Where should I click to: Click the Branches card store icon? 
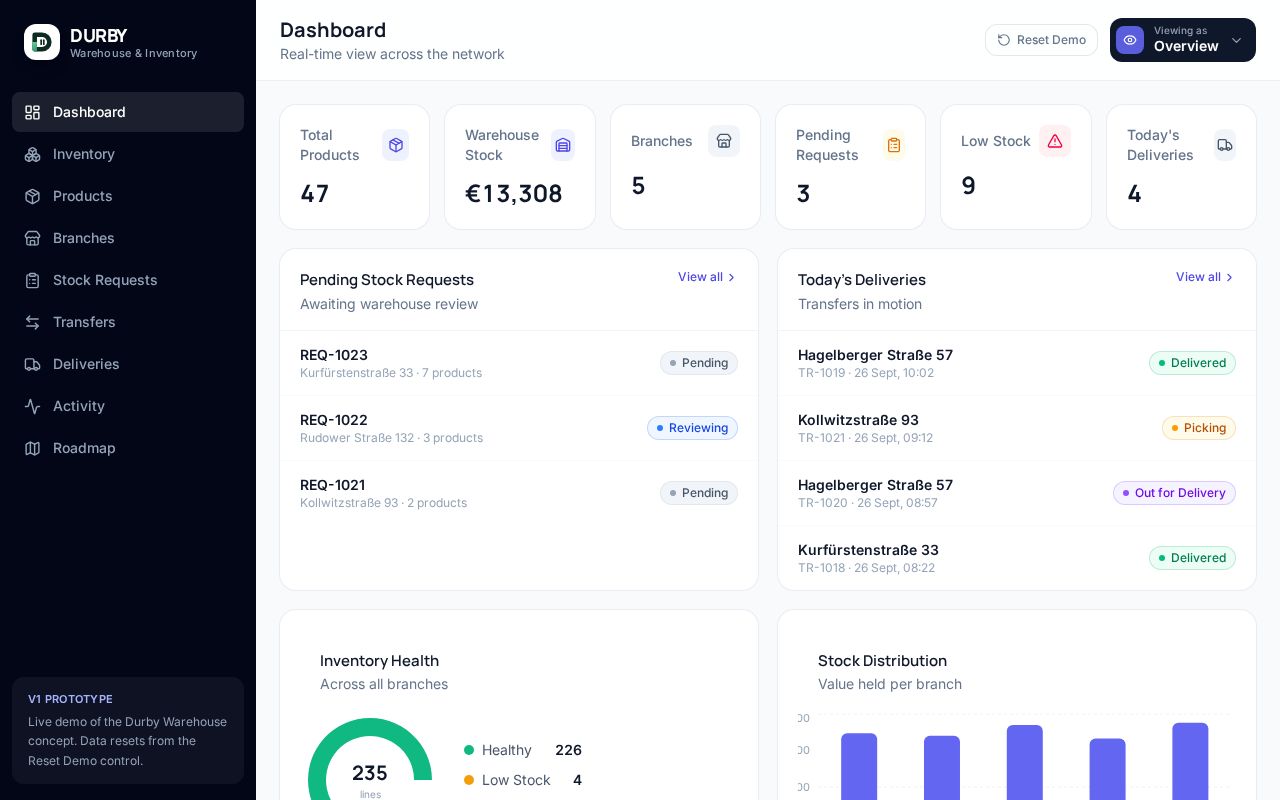(x=724, y=141)
